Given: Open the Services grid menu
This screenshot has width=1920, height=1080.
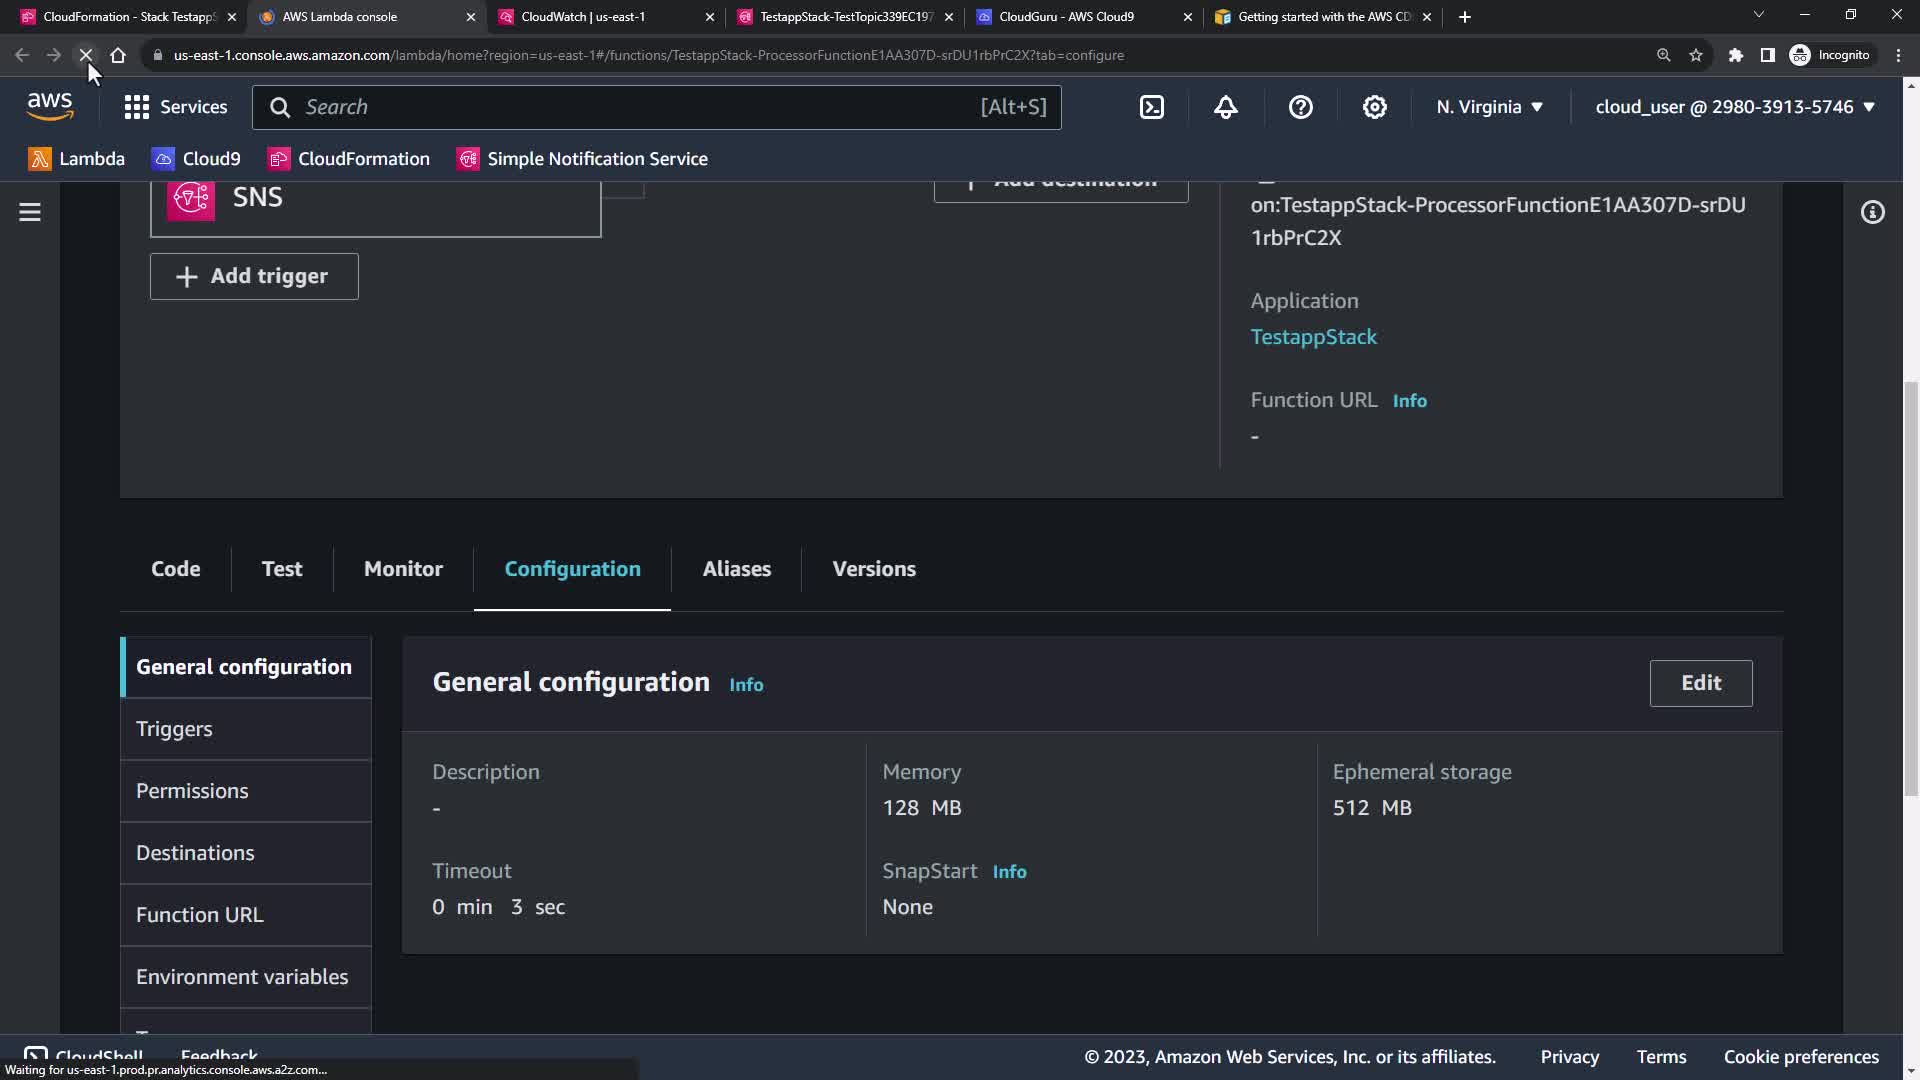Looking at the screenshot, I should (137, 107).
